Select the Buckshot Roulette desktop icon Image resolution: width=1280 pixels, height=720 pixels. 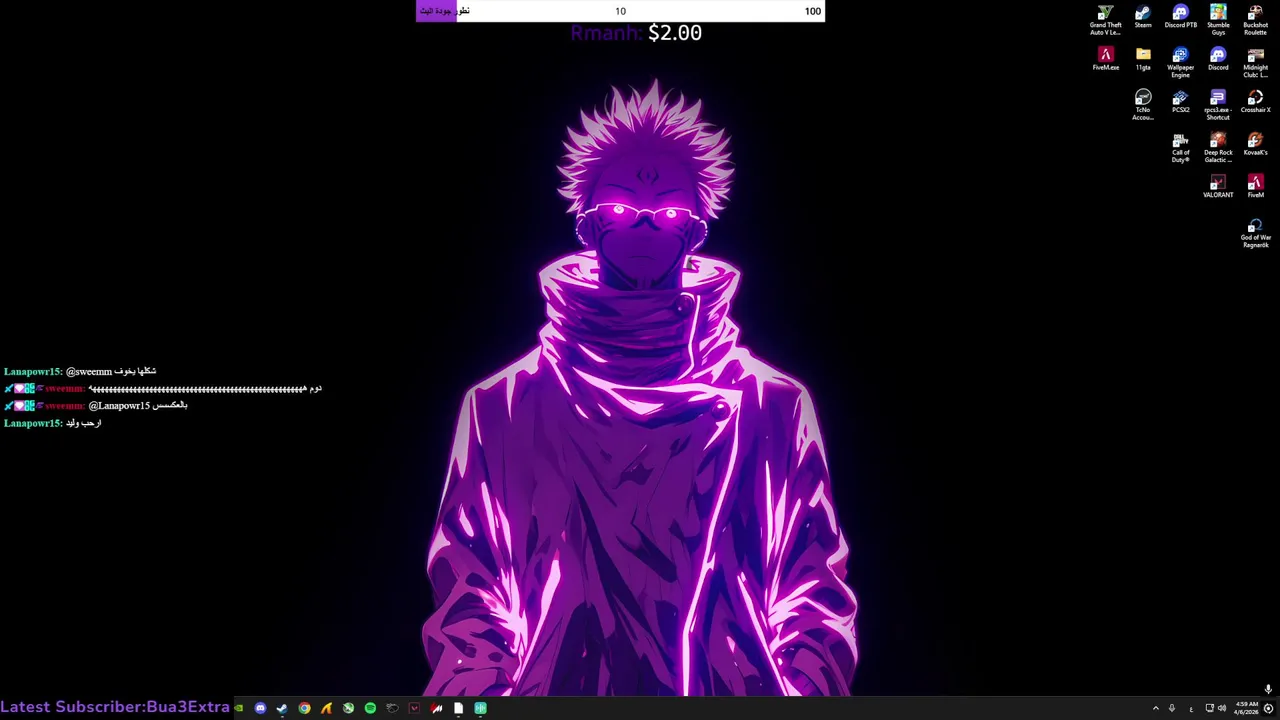click(1255, 20)
